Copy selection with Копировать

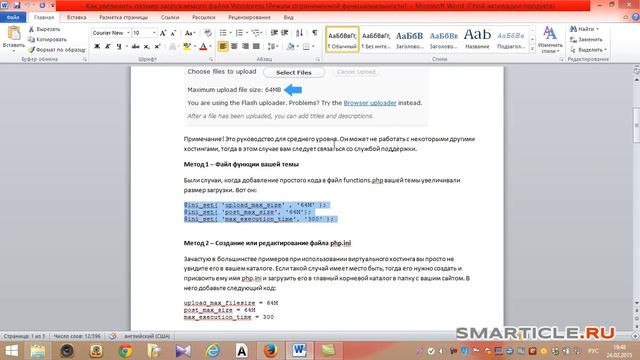pos(47,40)
